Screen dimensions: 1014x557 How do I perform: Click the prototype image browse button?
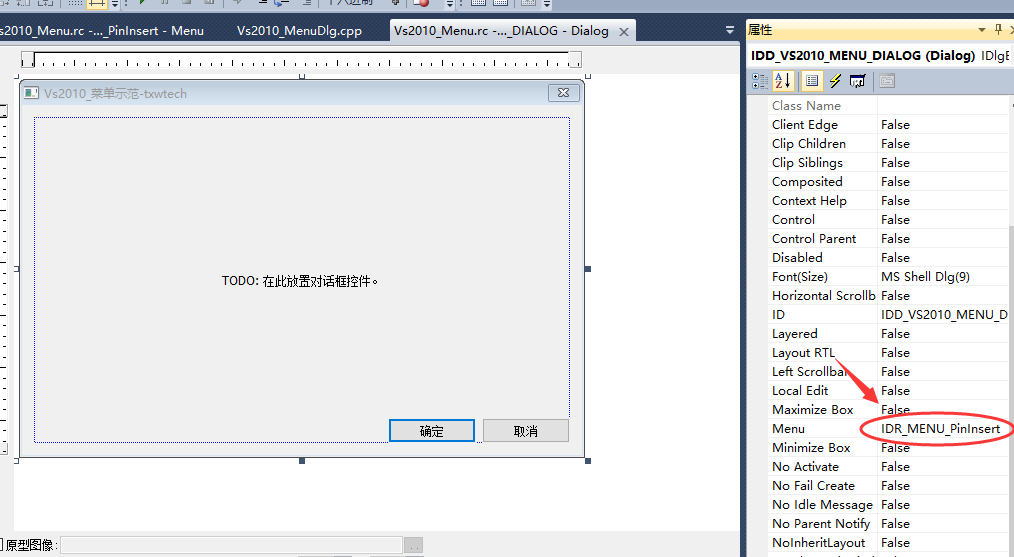click(x=413, y=545)
